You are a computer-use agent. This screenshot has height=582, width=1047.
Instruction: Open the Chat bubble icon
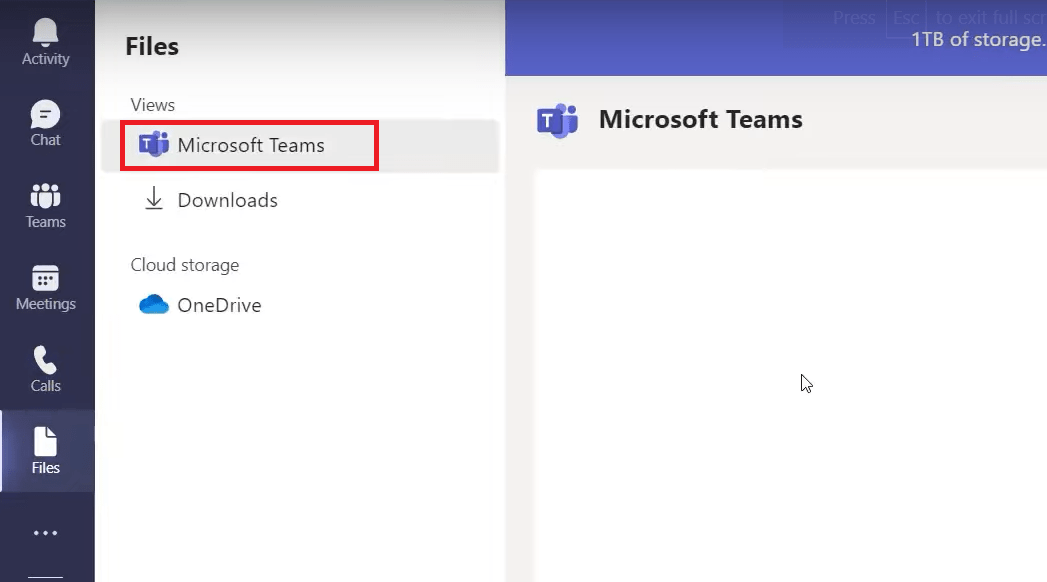pos(45,114)
